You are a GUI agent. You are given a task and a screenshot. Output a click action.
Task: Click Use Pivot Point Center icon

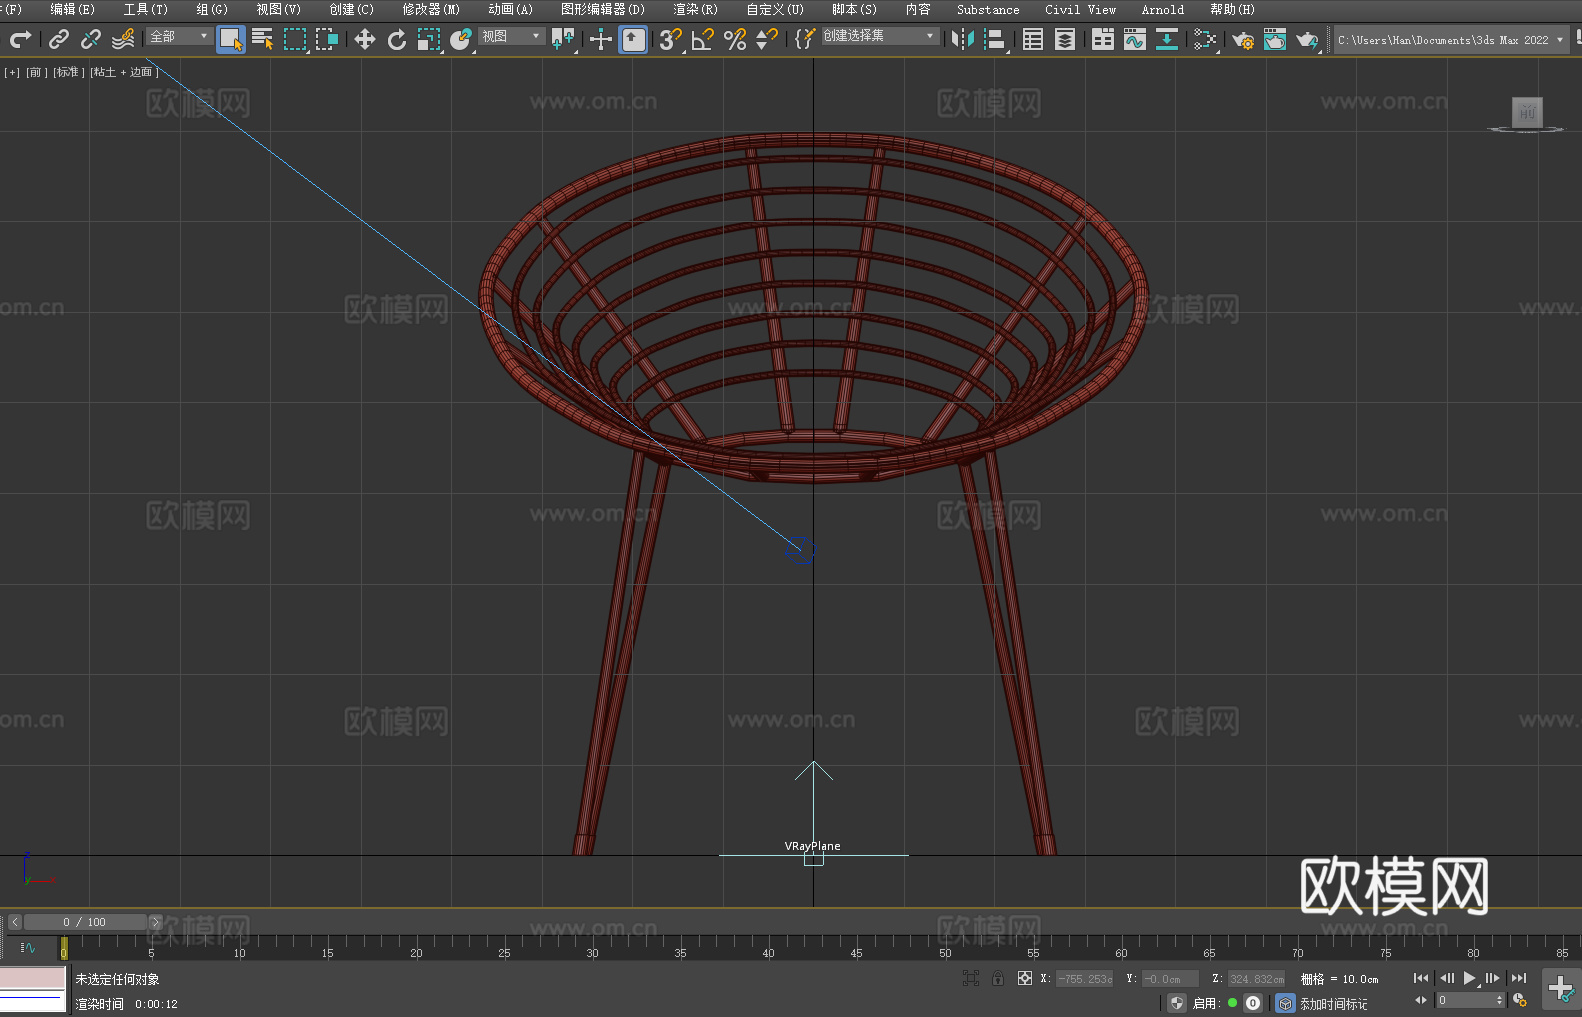(x=563, y=39)
